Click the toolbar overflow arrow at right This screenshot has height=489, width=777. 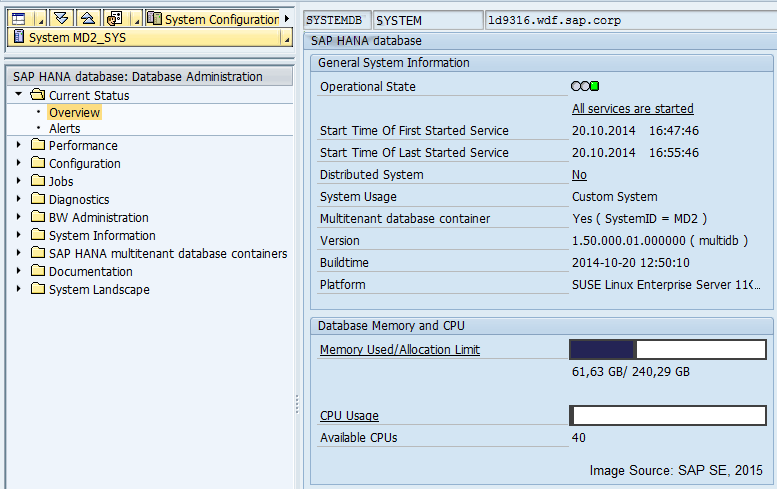tap(287, 19)
